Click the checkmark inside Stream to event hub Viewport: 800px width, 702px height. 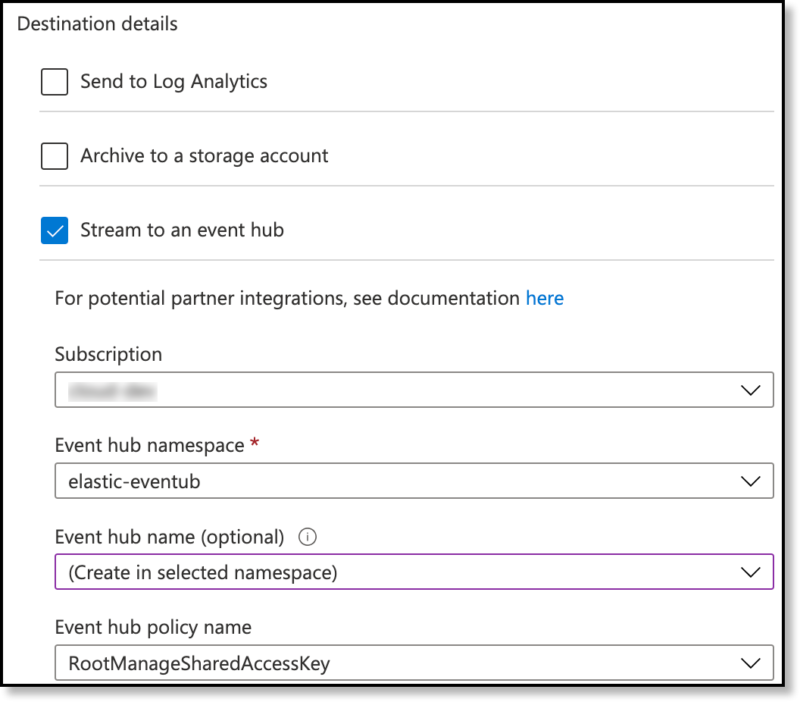tap(54, 229)
